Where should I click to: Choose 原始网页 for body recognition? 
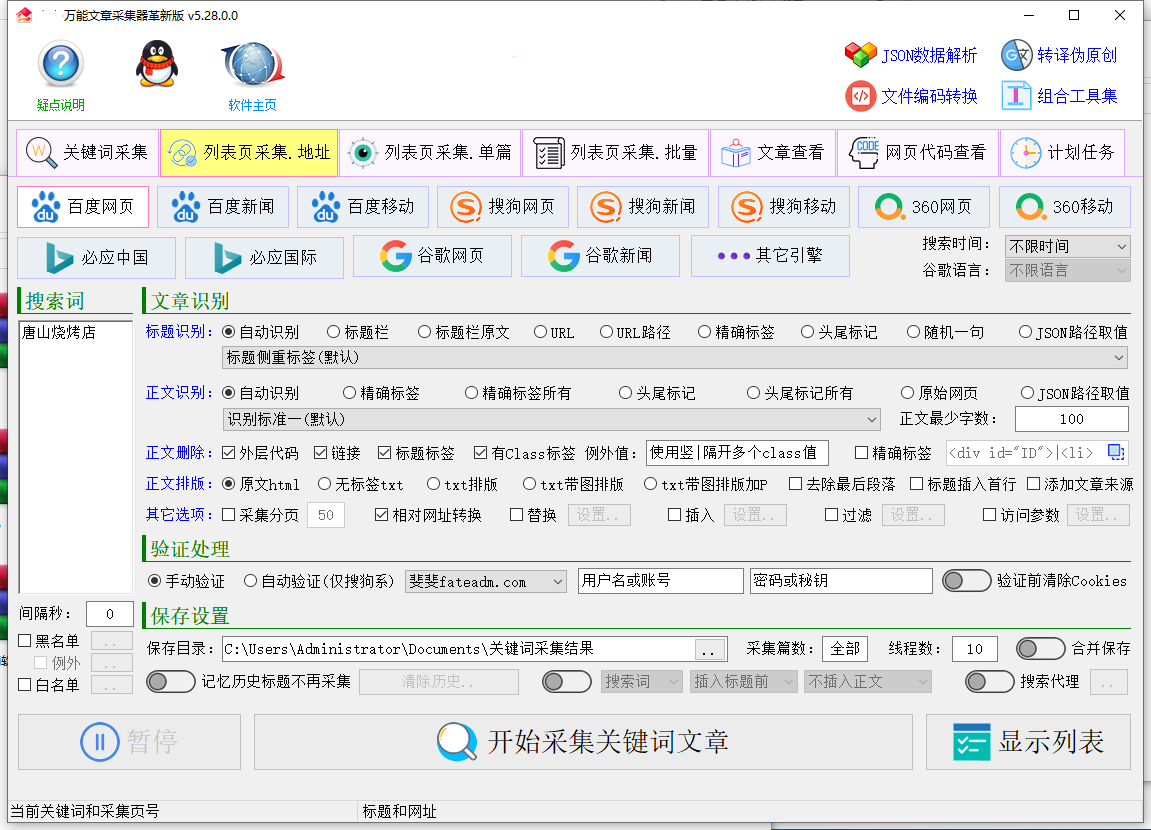click(939, 393)
